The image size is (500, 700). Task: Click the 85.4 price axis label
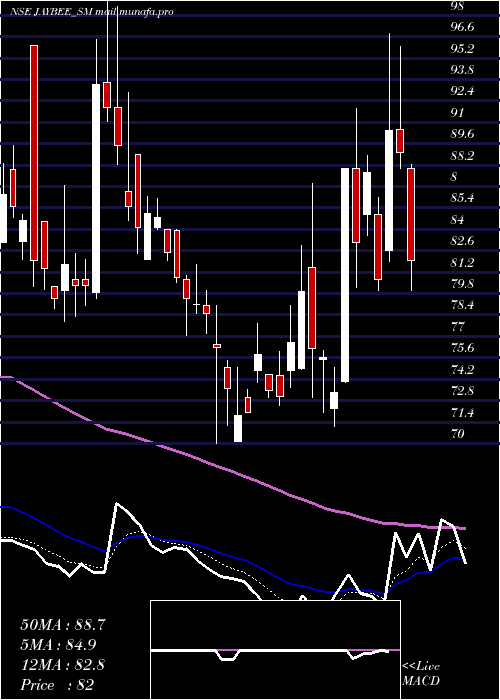462,198
